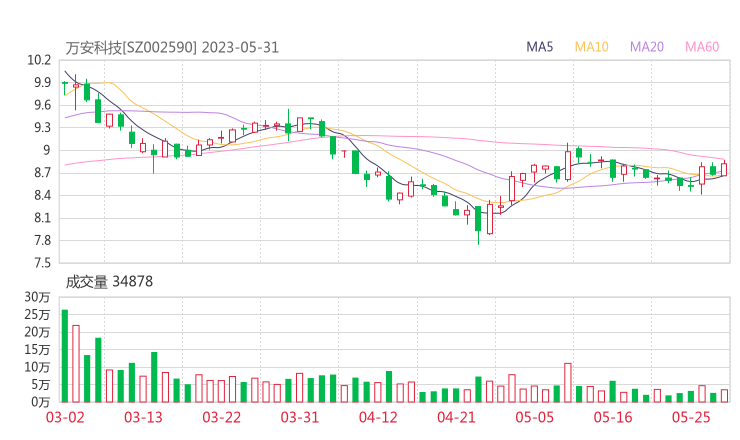This screenshot has height=440, width=740.
Task: Click the 8.4 price axis label
Action: click(42, 195)
